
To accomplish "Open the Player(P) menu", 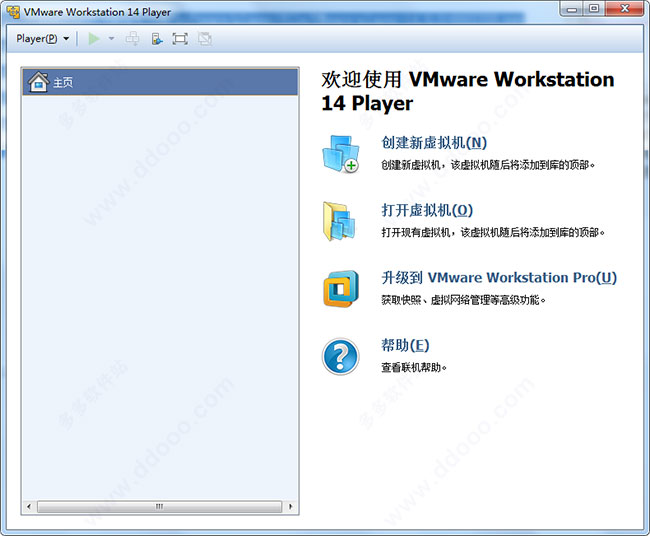I will click(x=42, y=39).
